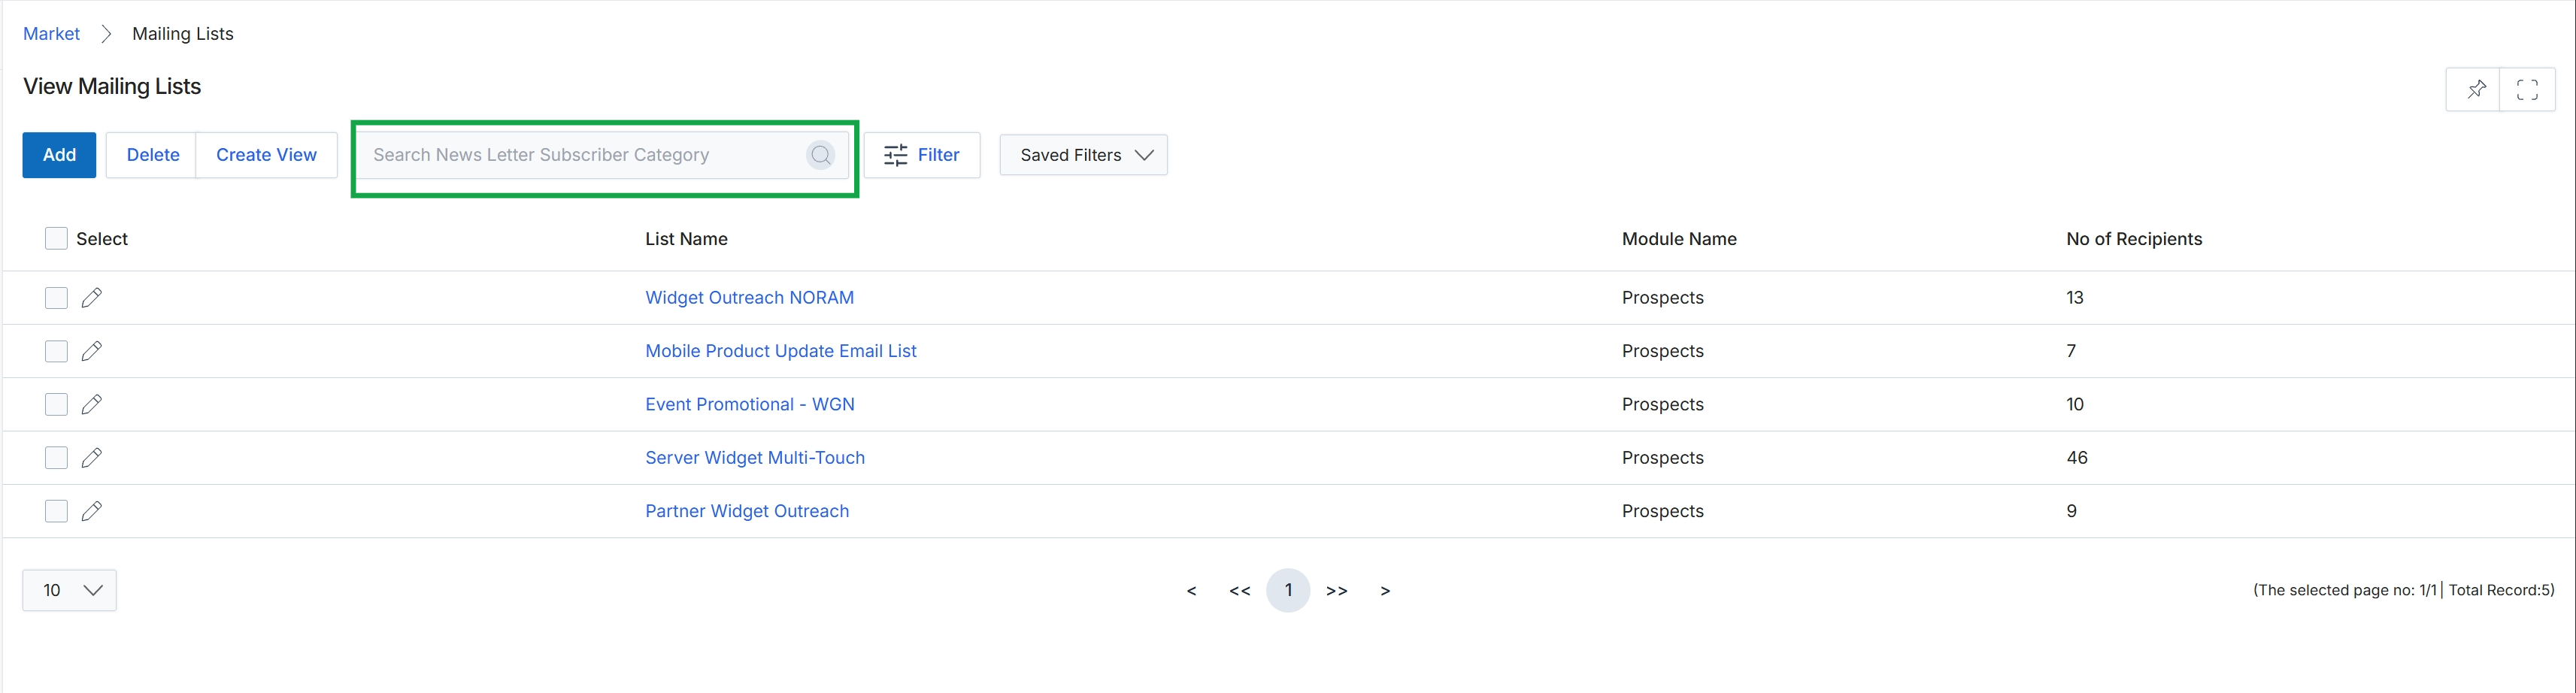
Task: Go to Market breadcrumb link
Action: click(x=51, y=34)
